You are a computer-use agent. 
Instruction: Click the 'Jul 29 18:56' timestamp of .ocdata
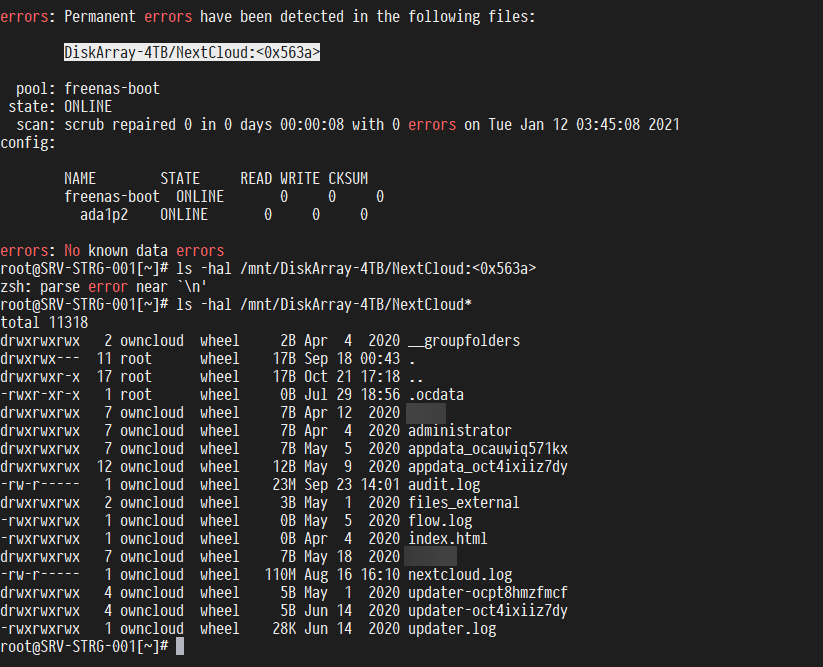click(x=352, y=395)
